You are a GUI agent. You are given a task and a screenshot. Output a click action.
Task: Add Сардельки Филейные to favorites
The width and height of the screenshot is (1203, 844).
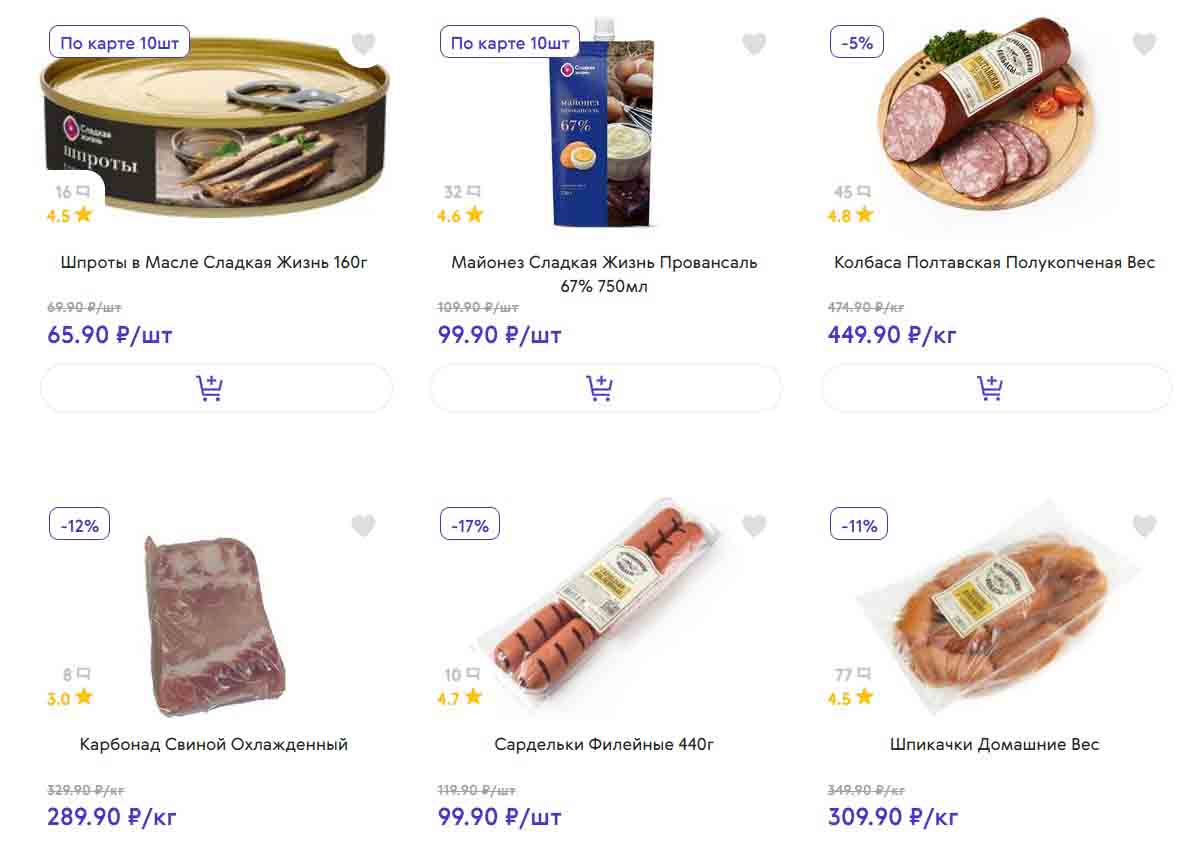coord(754,526)
